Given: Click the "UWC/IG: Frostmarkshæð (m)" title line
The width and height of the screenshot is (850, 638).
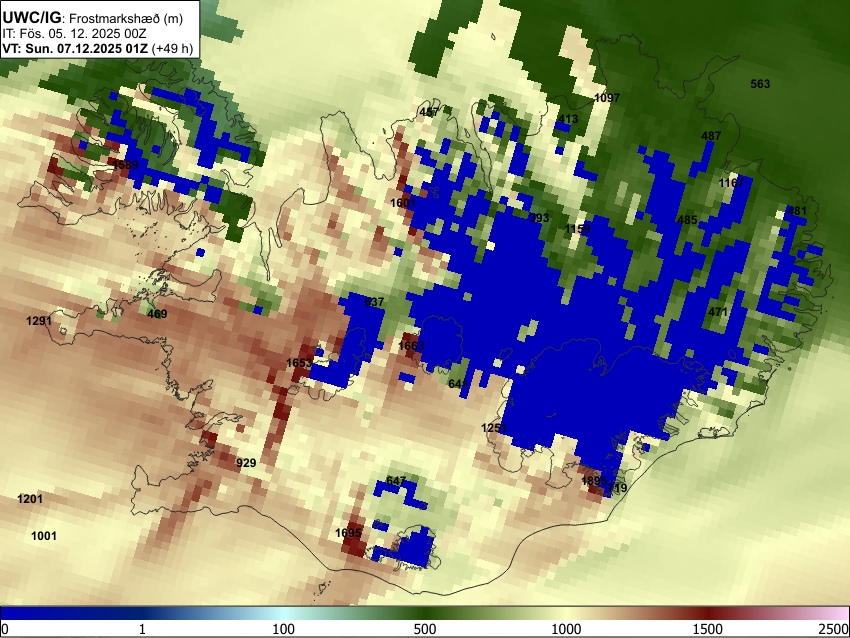Looking at the screenshot, I should pyautogui.click(x=93, y=18).
